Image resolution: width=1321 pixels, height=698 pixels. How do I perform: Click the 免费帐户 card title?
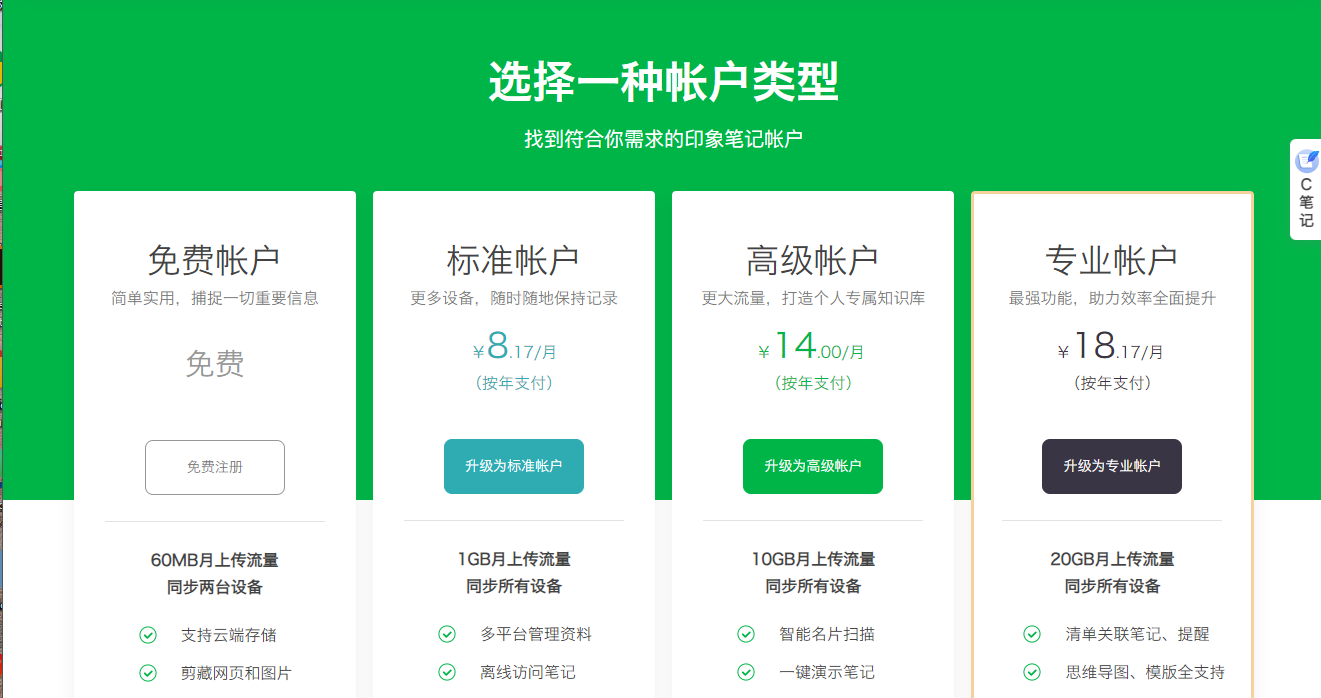tap(214, 260)
